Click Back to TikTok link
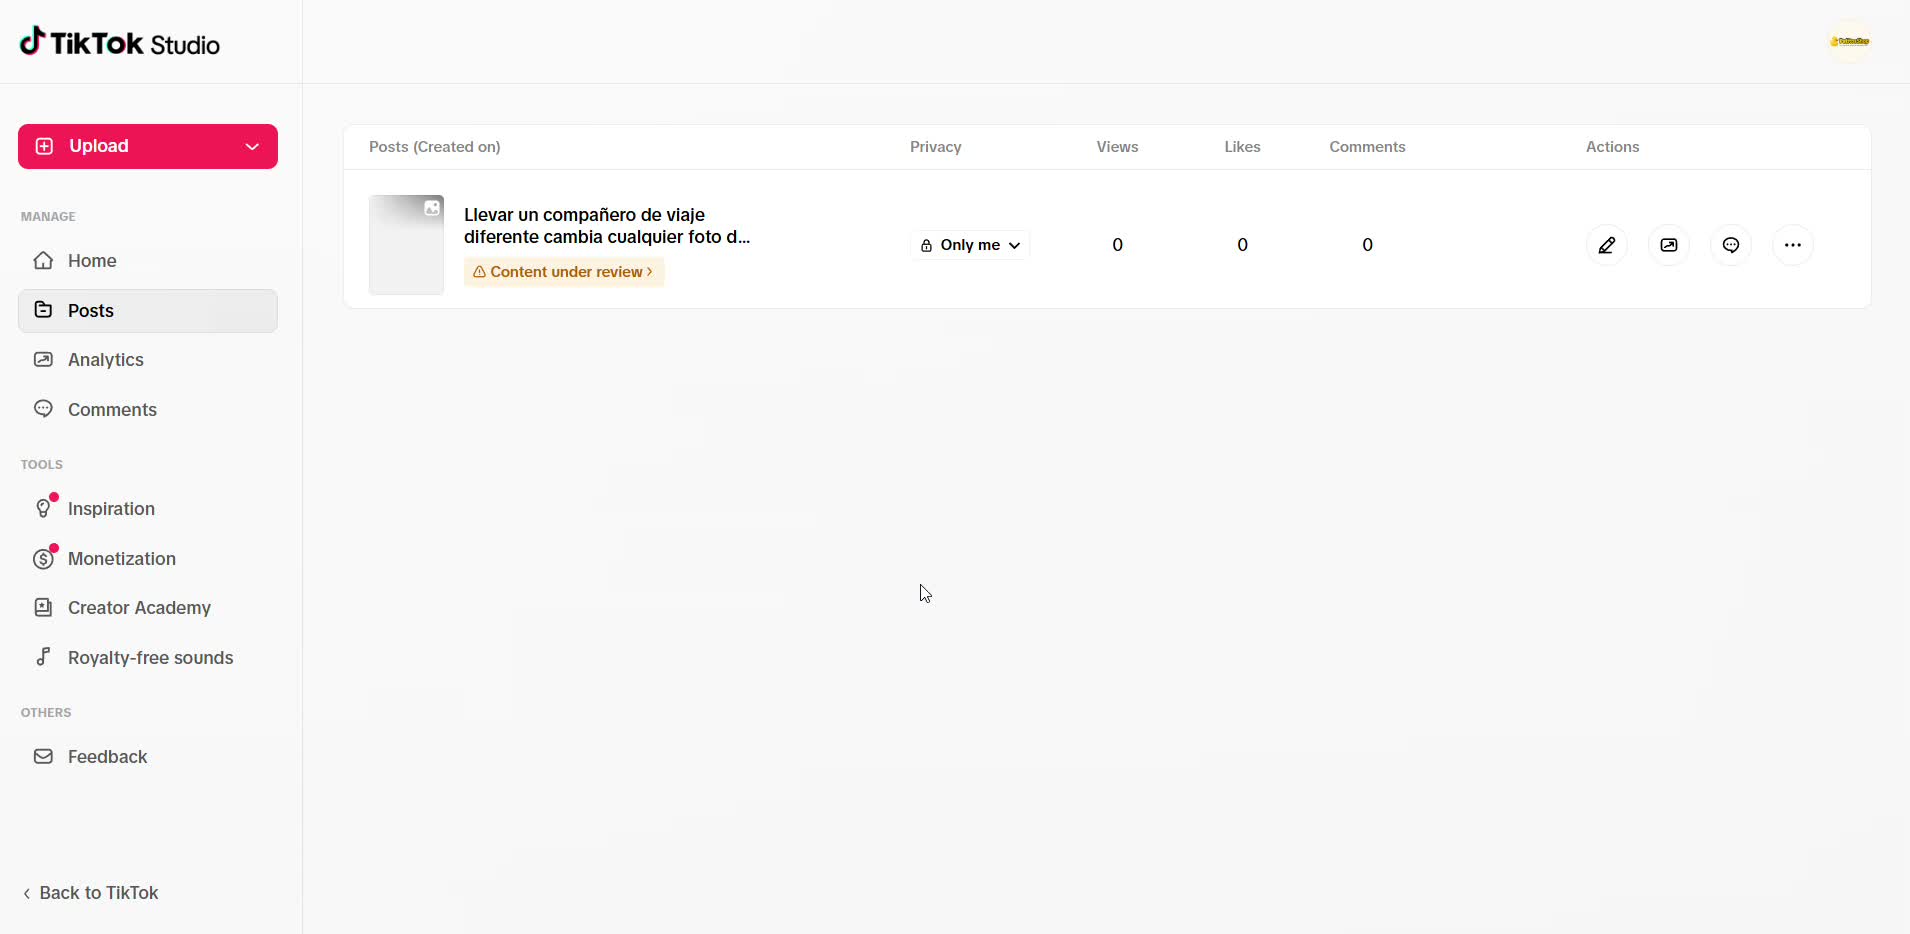Screen dimensions: 1910x934 tap(91, 893)
